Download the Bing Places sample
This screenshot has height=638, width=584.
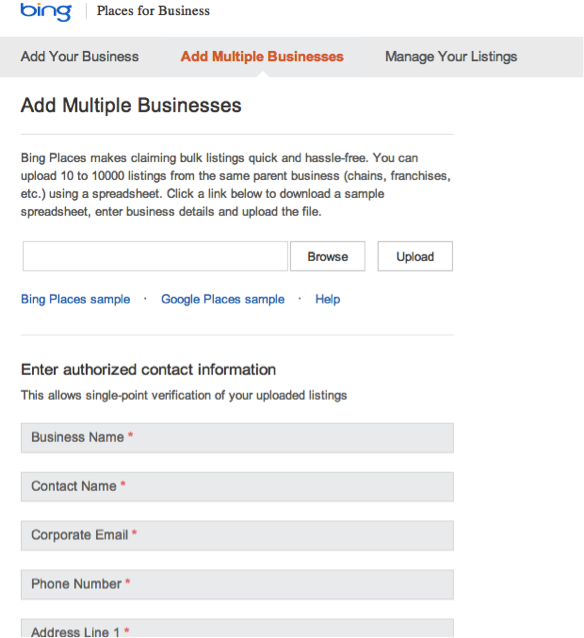[75, 299]
